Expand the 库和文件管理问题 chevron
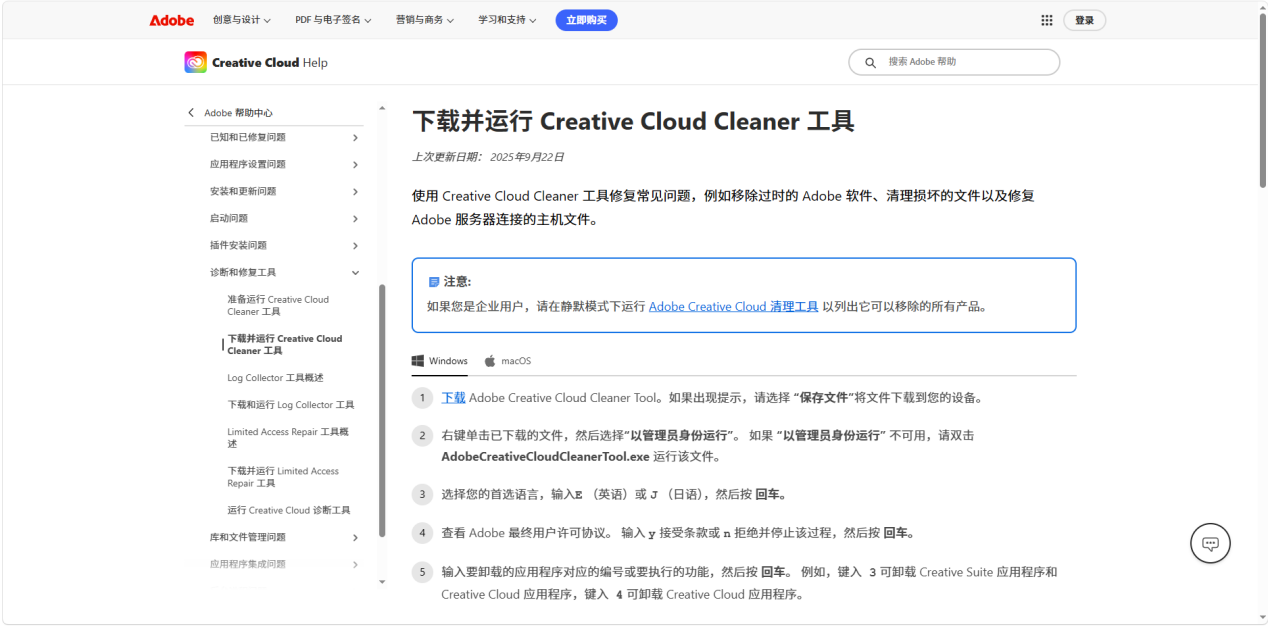 [355, 537]
